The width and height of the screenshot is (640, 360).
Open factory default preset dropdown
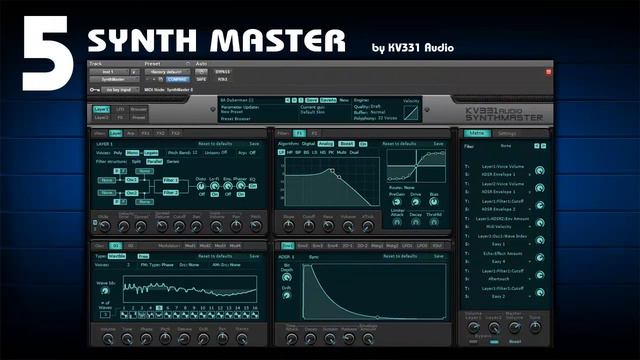167,71
